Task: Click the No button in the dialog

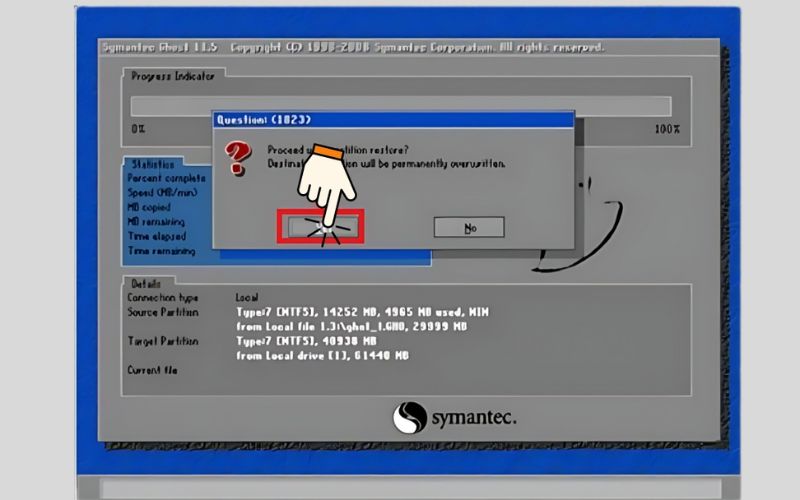Action: (x=469, y=228)
